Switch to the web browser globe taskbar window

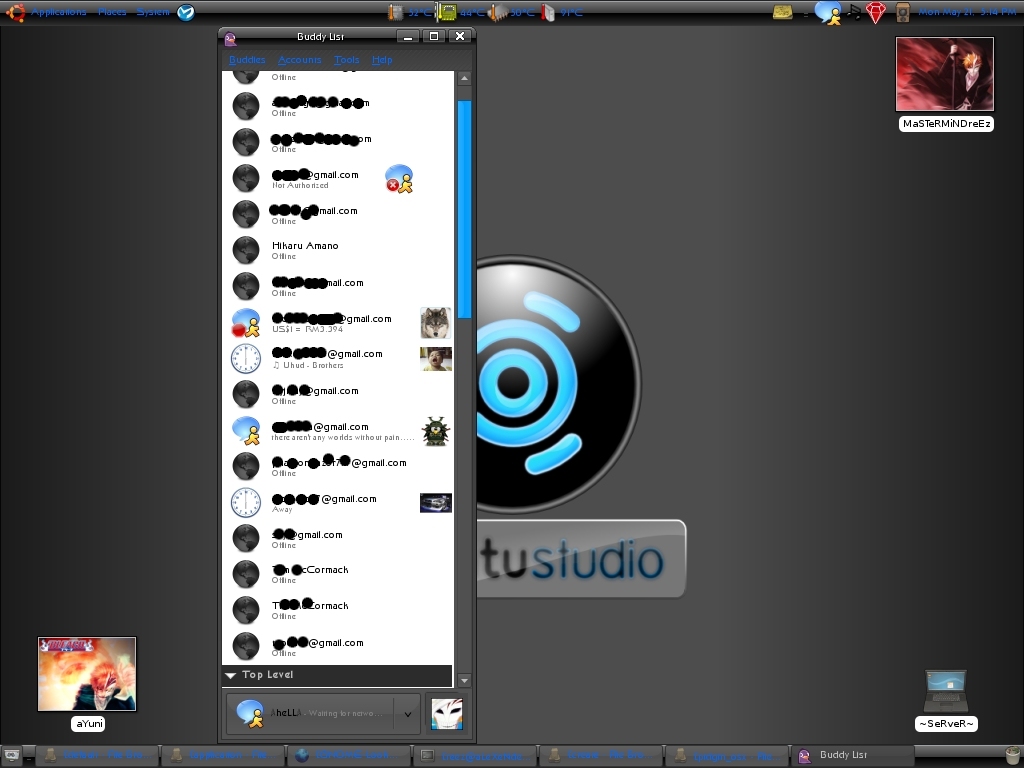click(349, 756)
